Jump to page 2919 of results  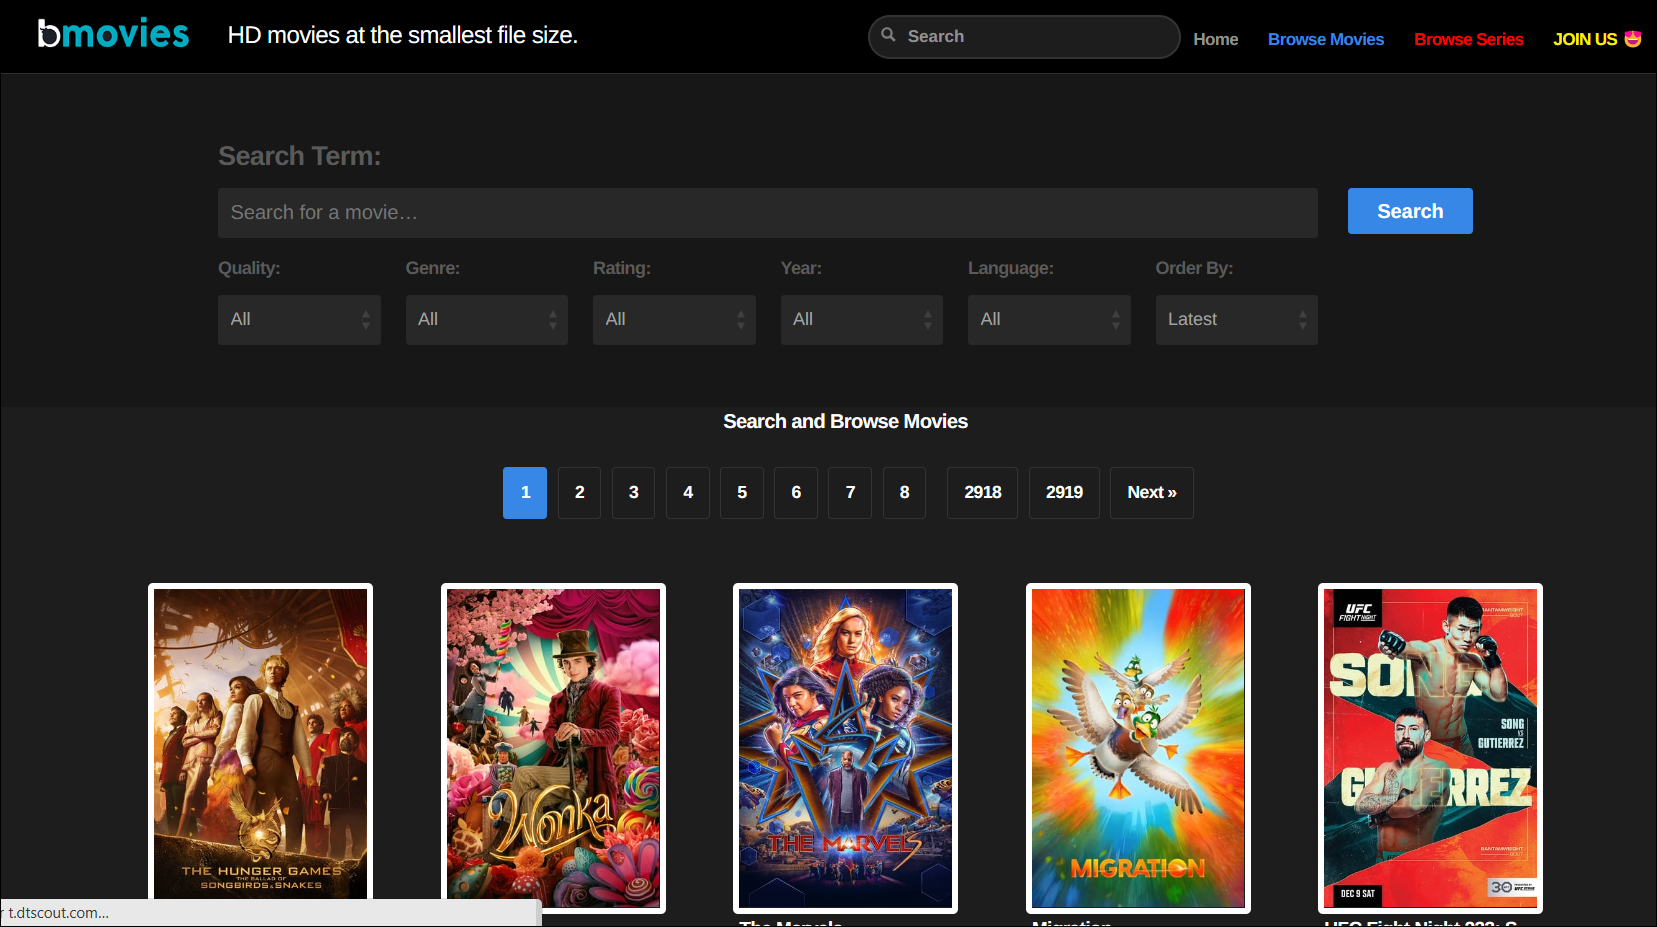[1064, 492]
